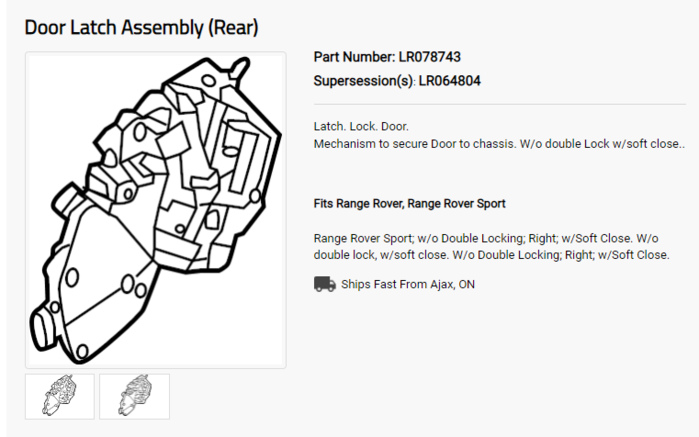
Task: Click the divider line below Supersession
Action: (x=500, y=104)
